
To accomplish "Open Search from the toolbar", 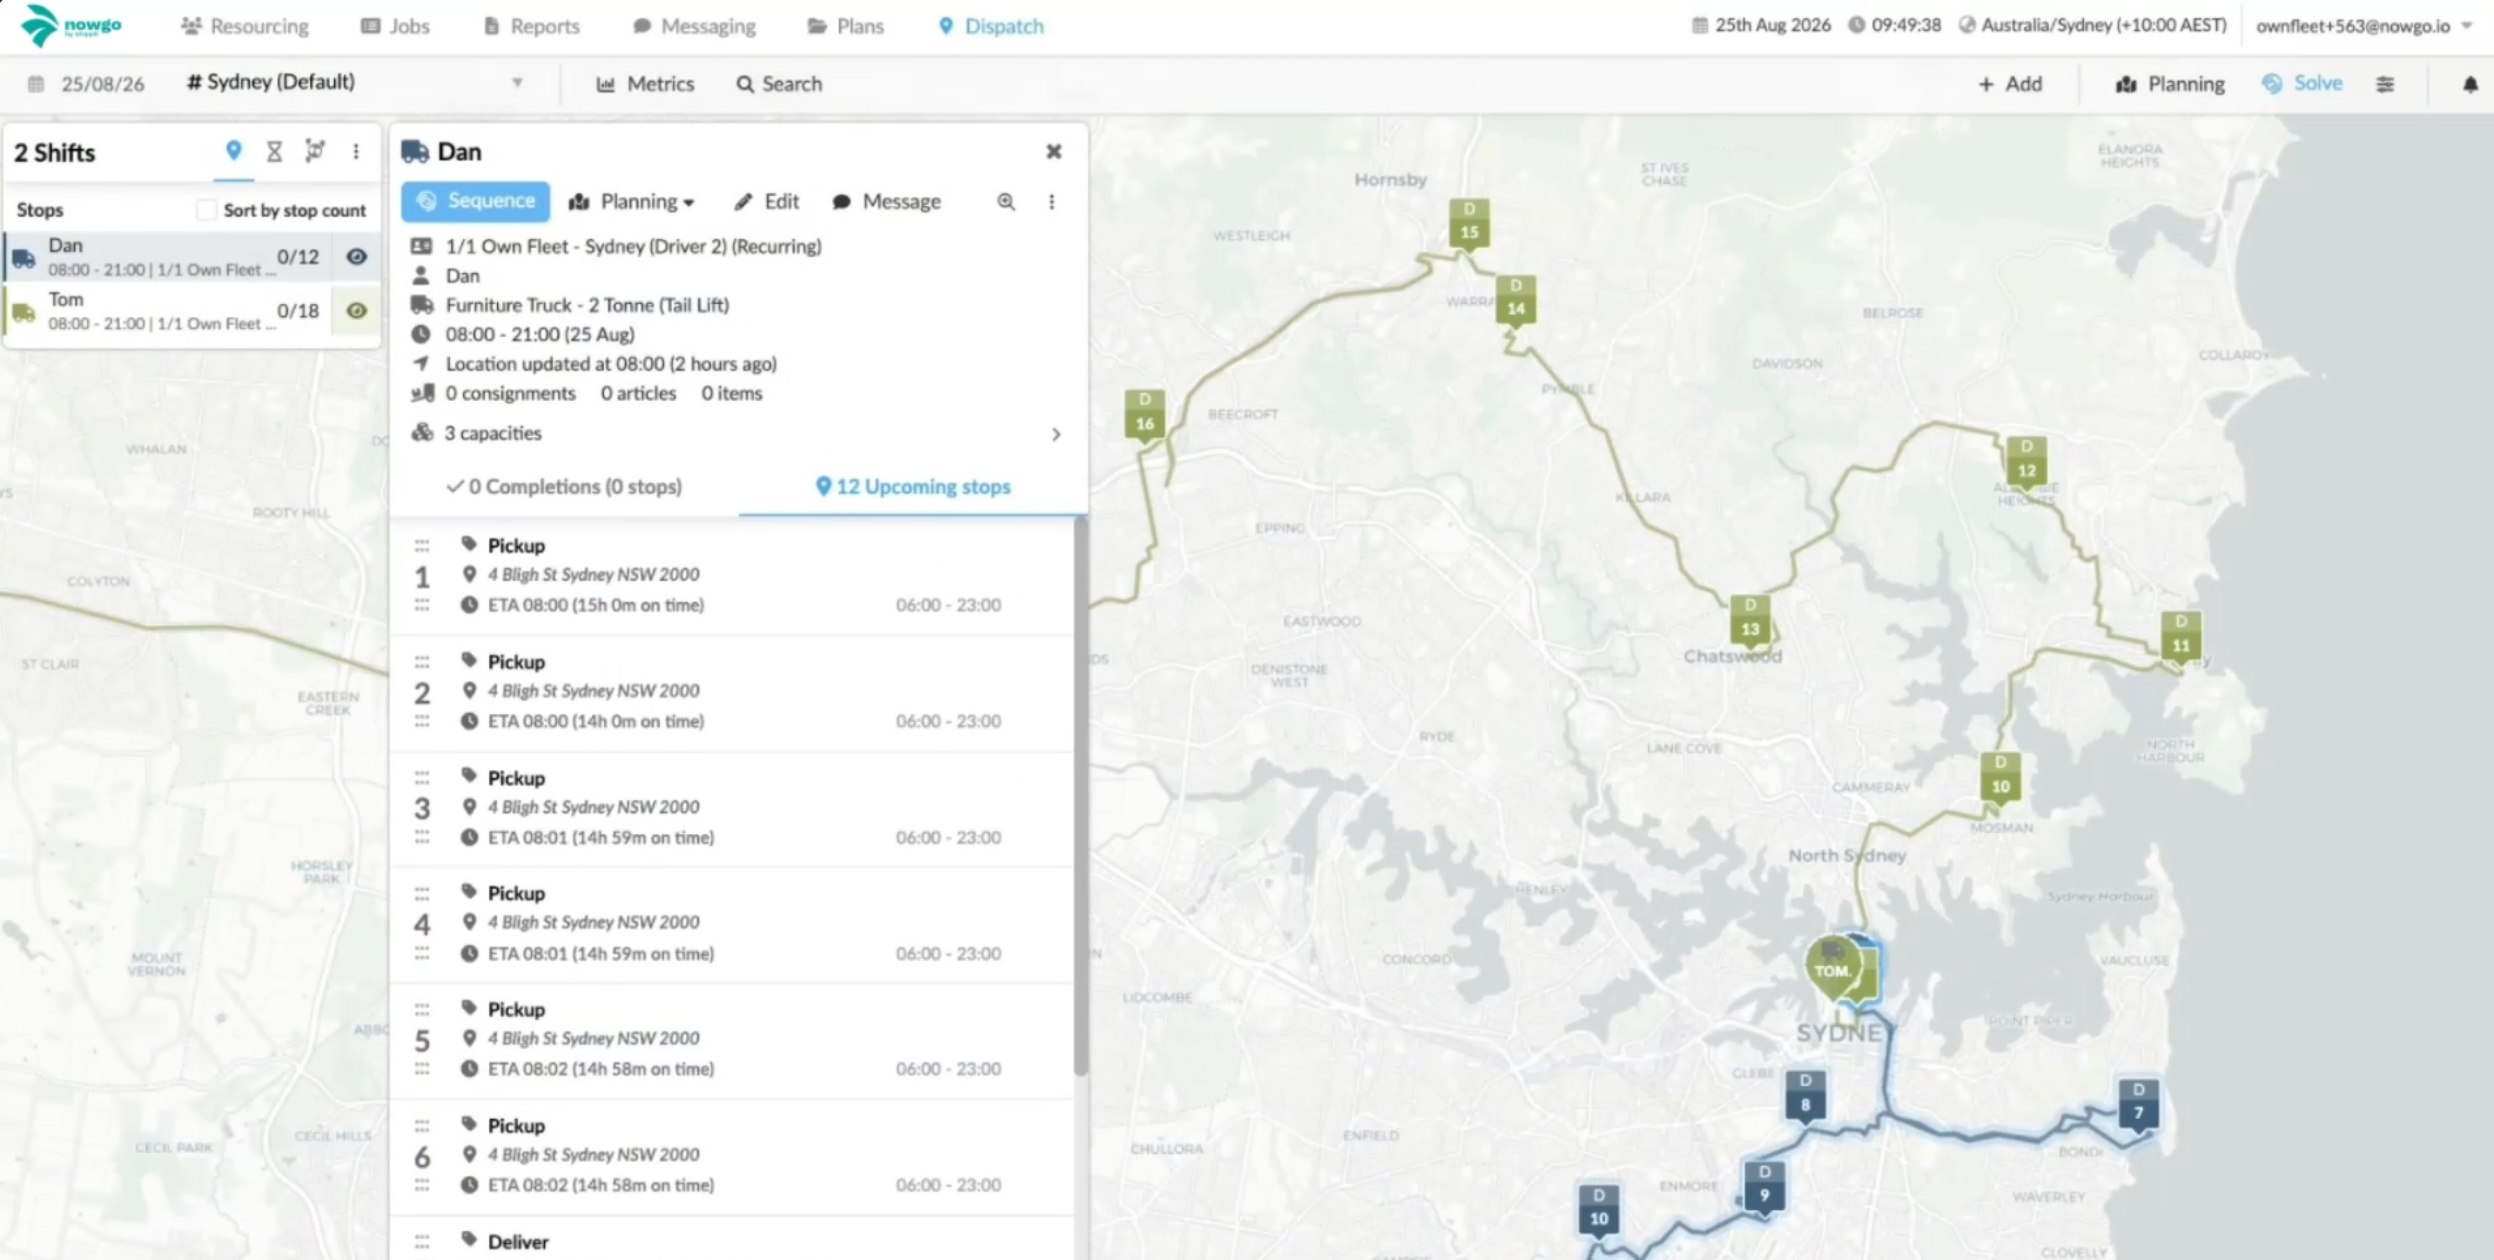I will (x=779, y=84).
